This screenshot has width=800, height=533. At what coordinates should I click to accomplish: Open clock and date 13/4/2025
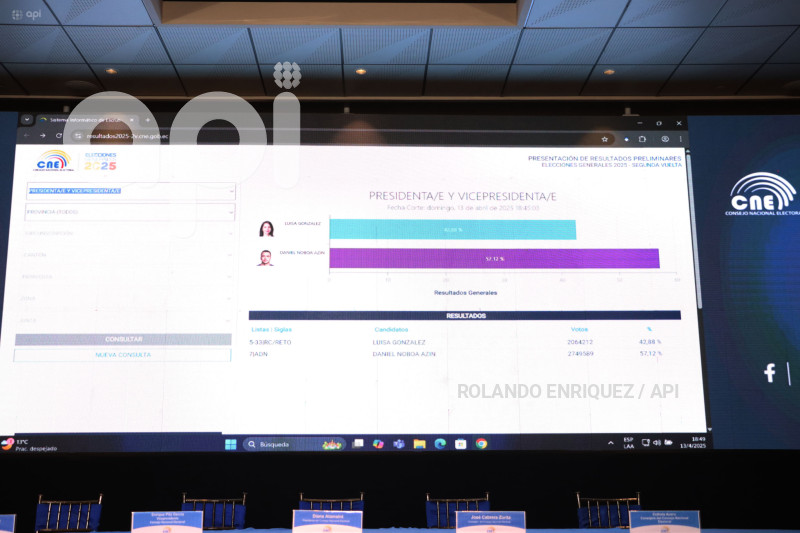693,442
